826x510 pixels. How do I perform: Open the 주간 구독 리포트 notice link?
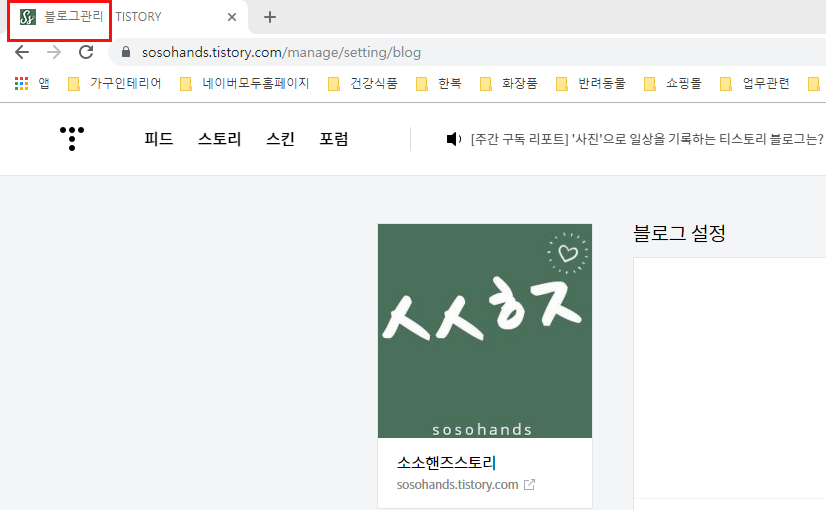[x=647, y=139]
